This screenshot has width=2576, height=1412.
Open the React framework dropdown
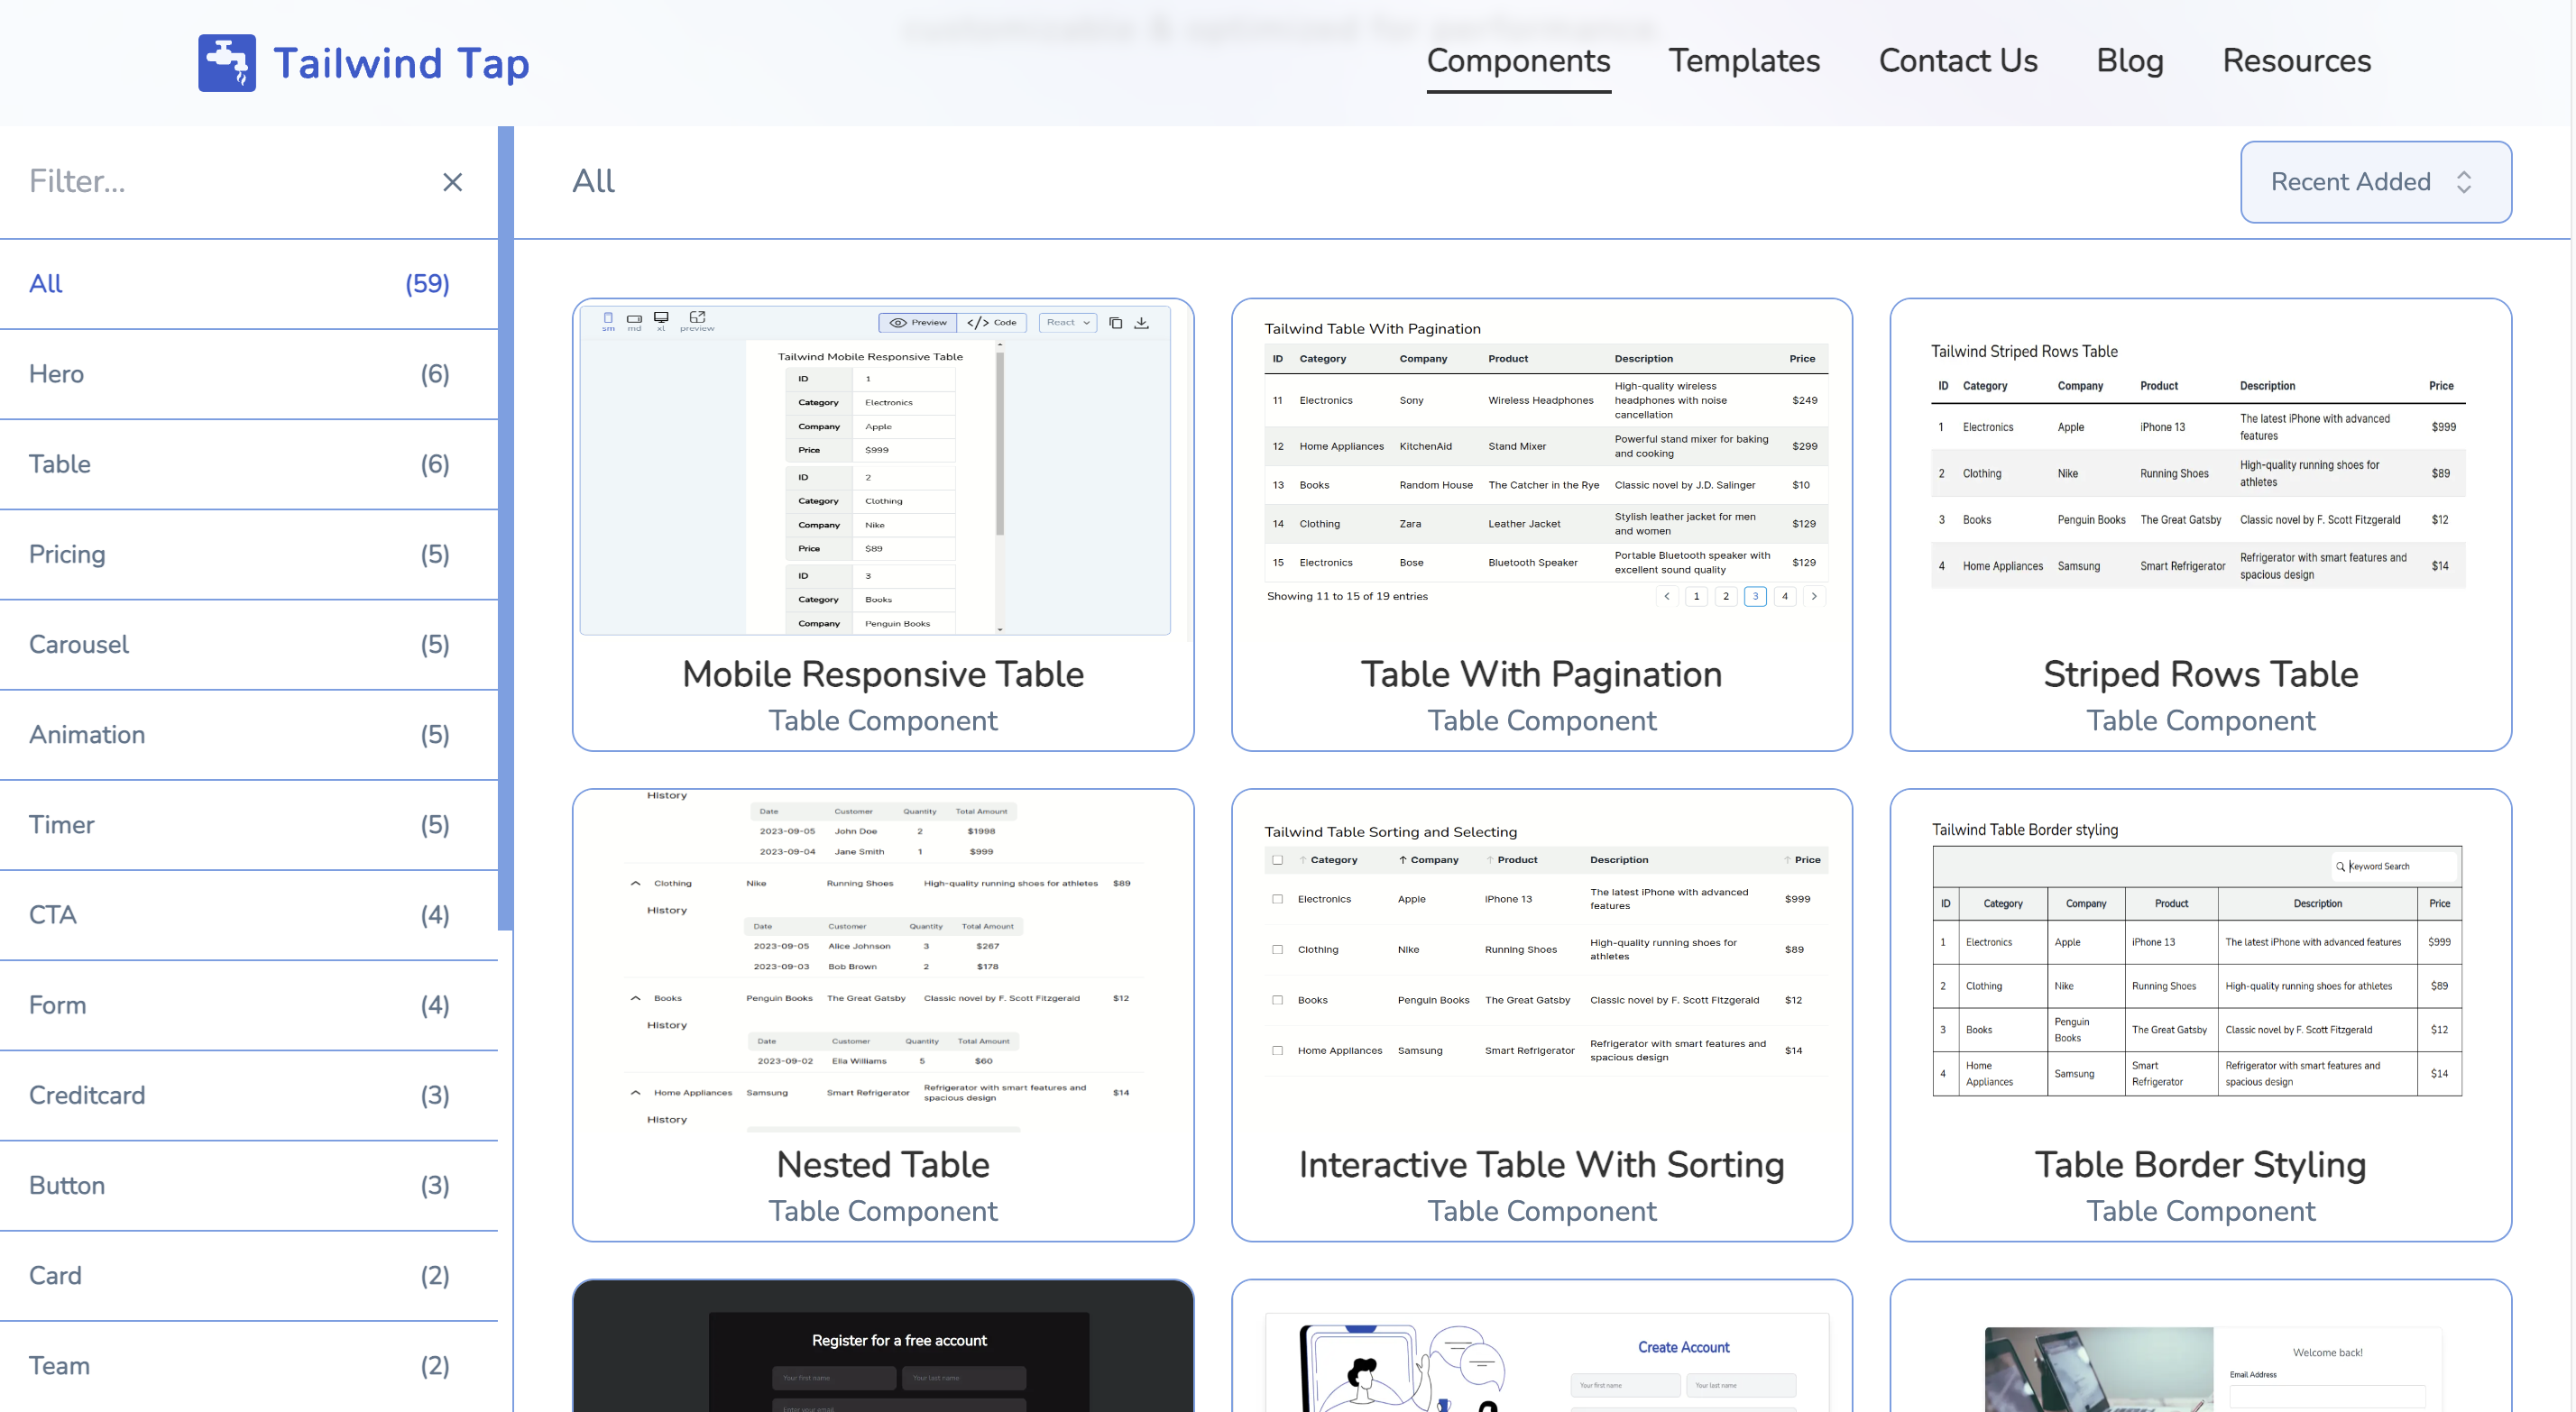(1066, 322)
